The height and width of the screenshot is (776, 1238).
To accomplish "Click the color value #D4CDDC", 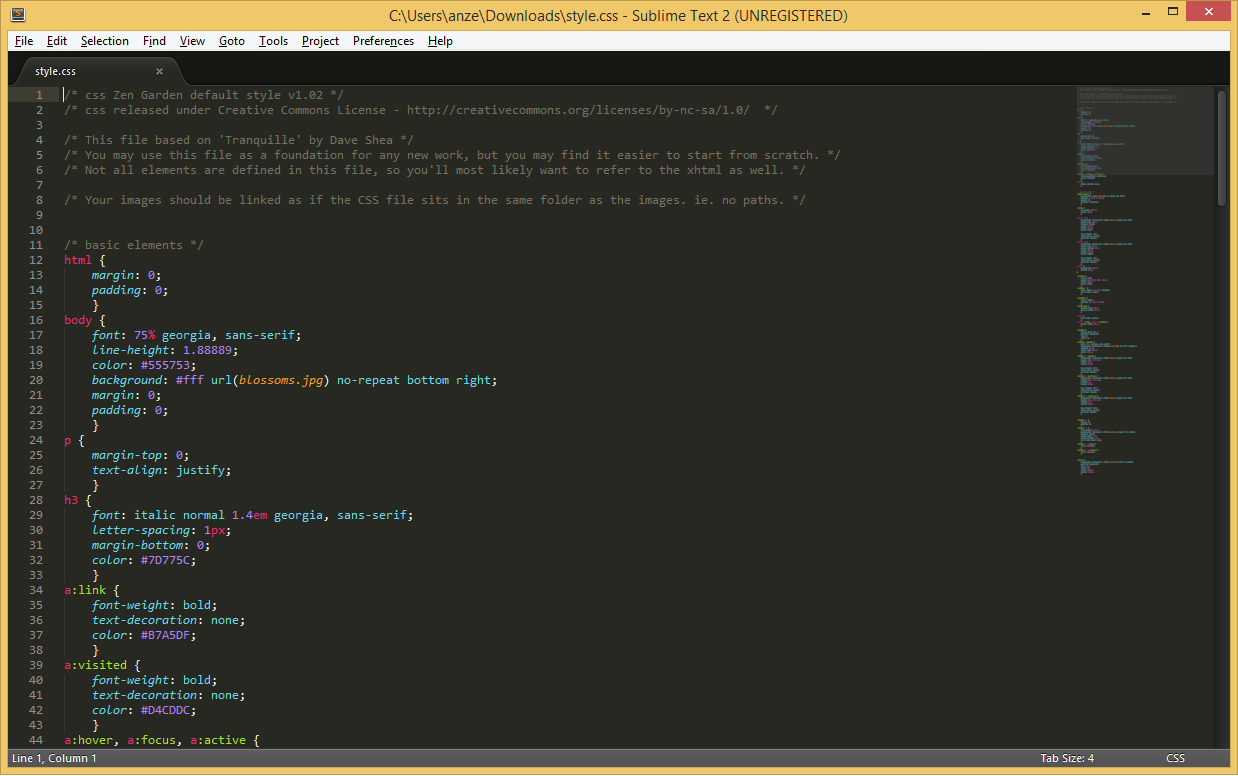I will coord(164,710).
